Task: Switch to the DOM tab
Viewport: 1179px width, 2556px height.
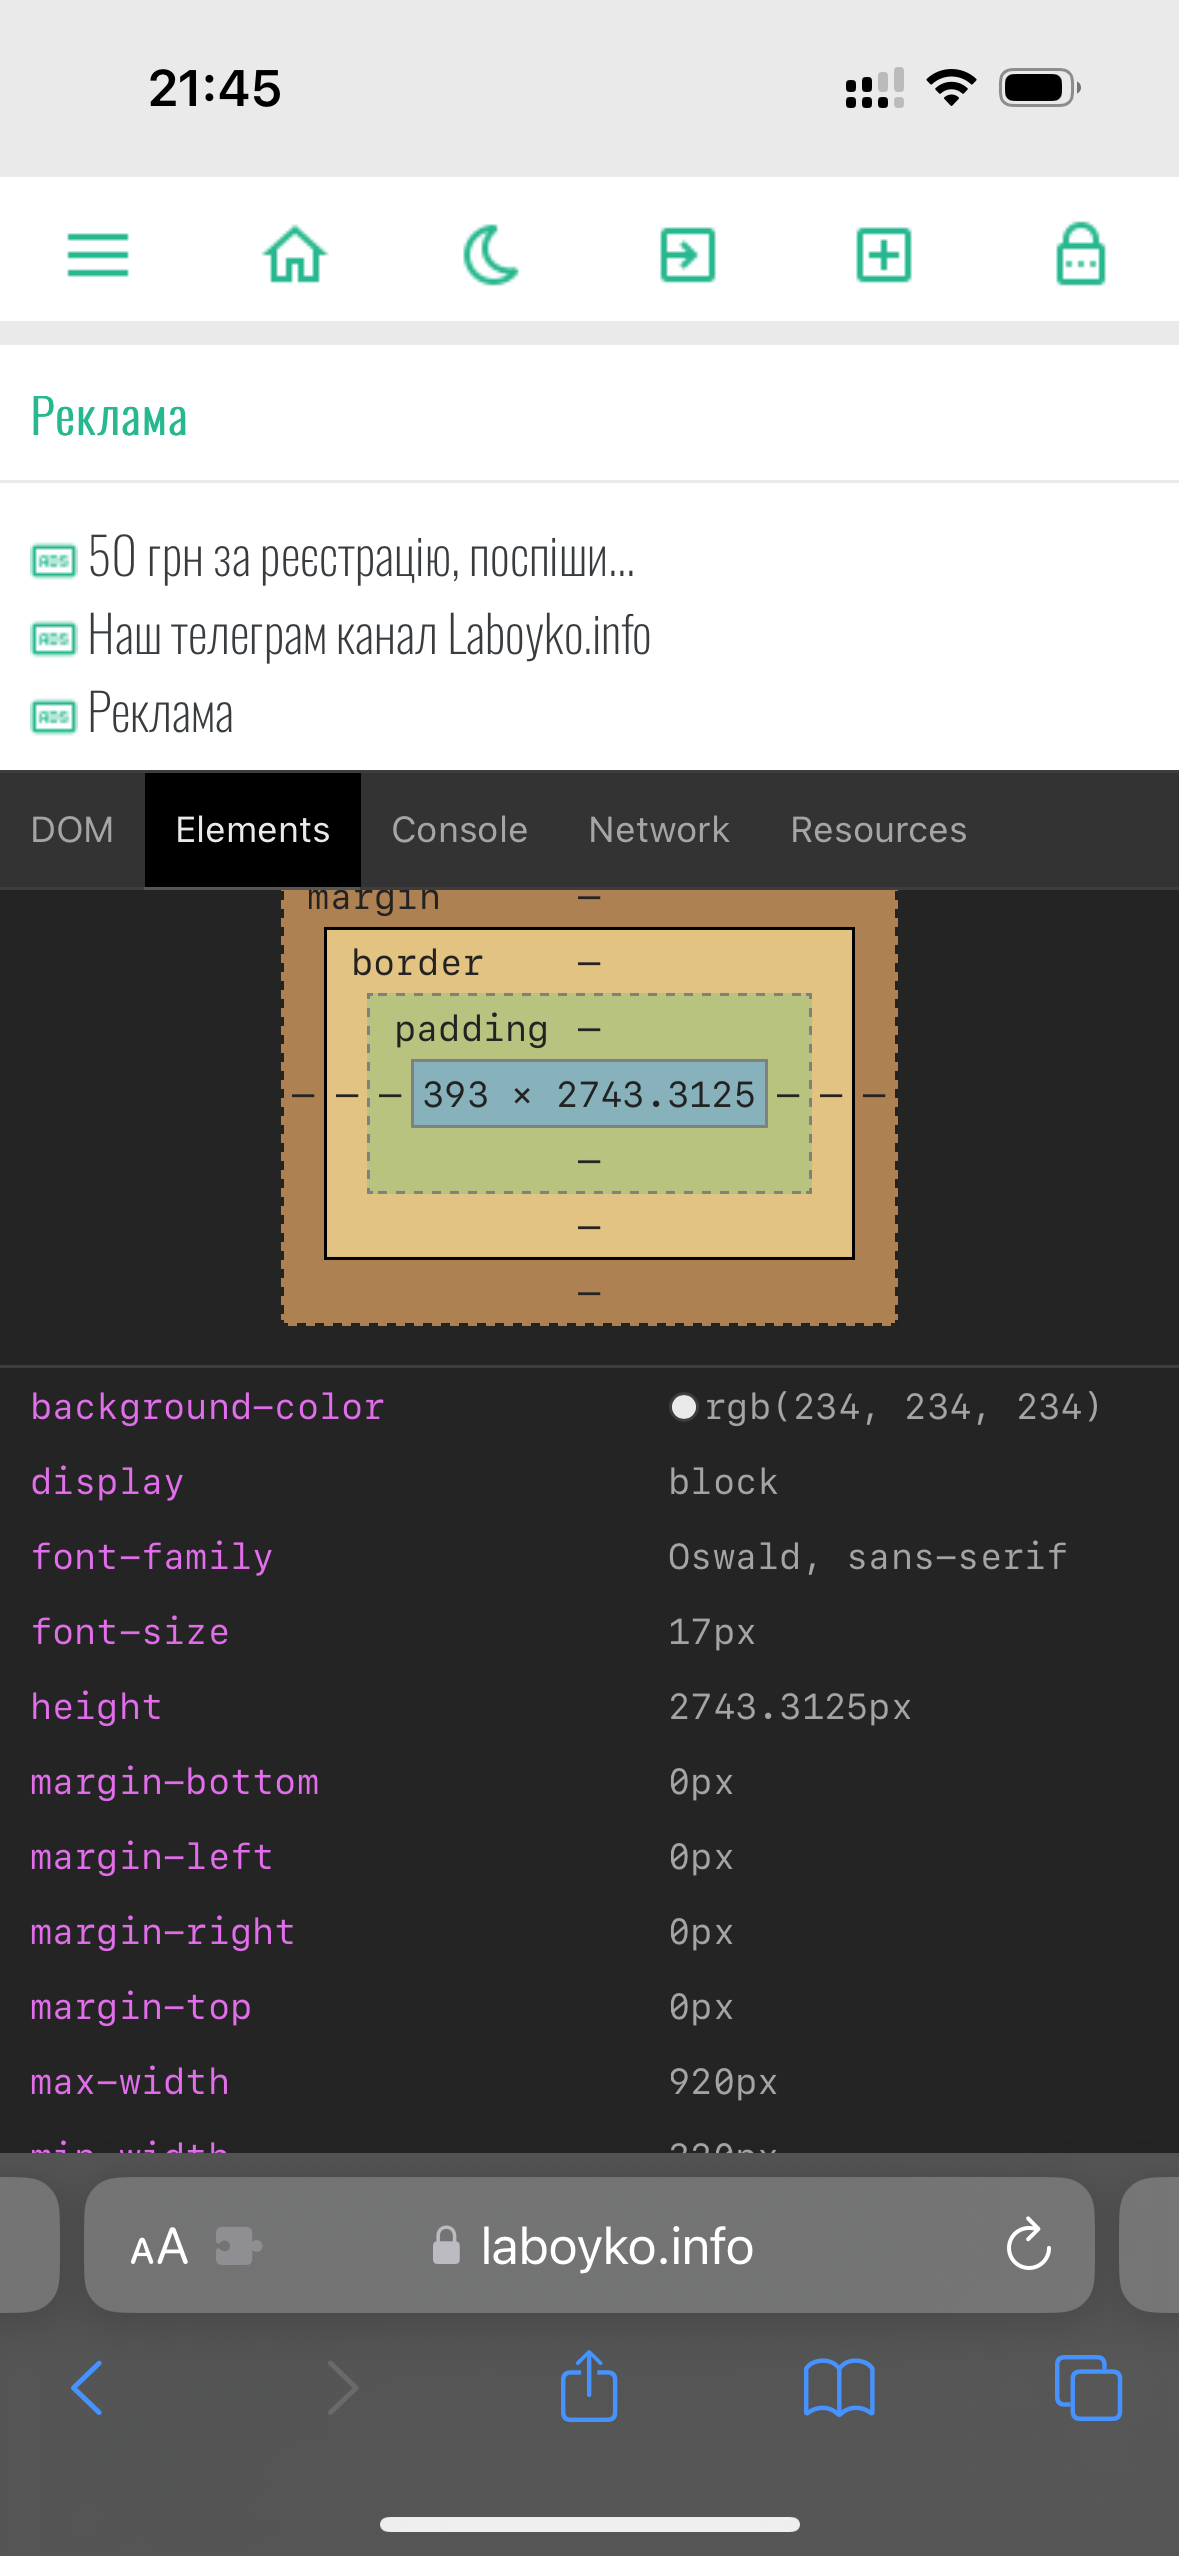Action: coord(72,830)
